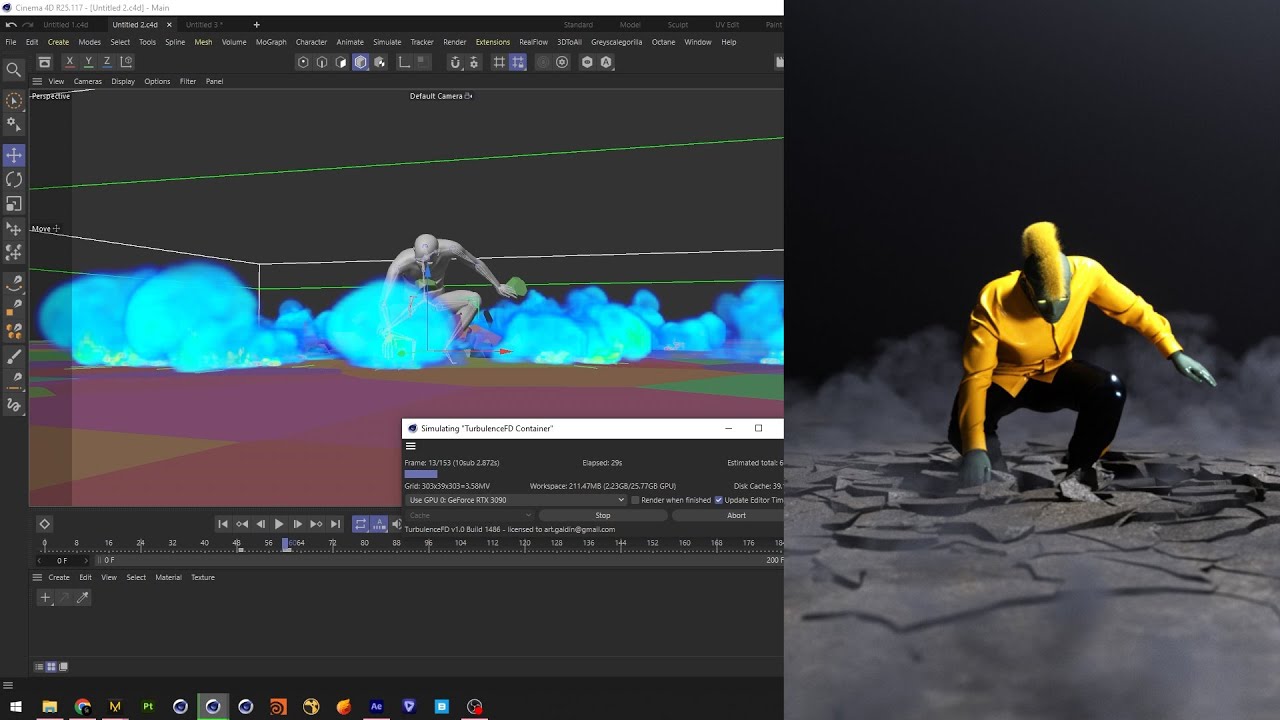
Task: Uncheck Update Editor checkbox
Action: [719, 500]
